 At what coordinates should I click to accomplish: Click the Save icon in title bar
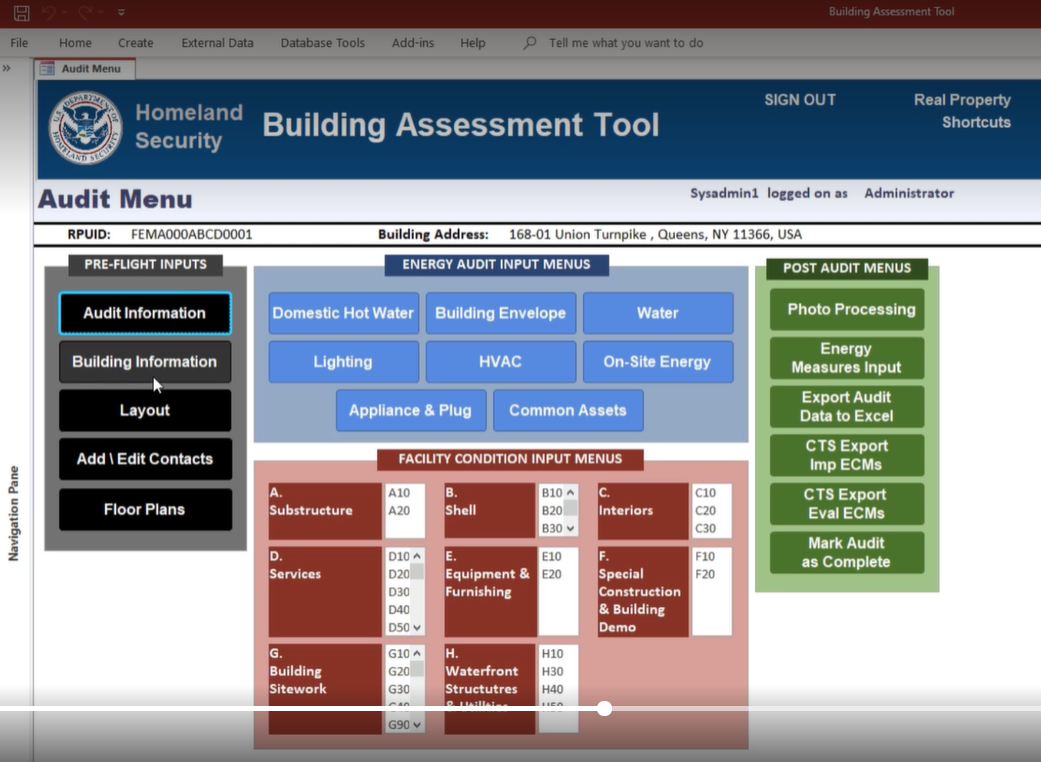click(21, 12)
